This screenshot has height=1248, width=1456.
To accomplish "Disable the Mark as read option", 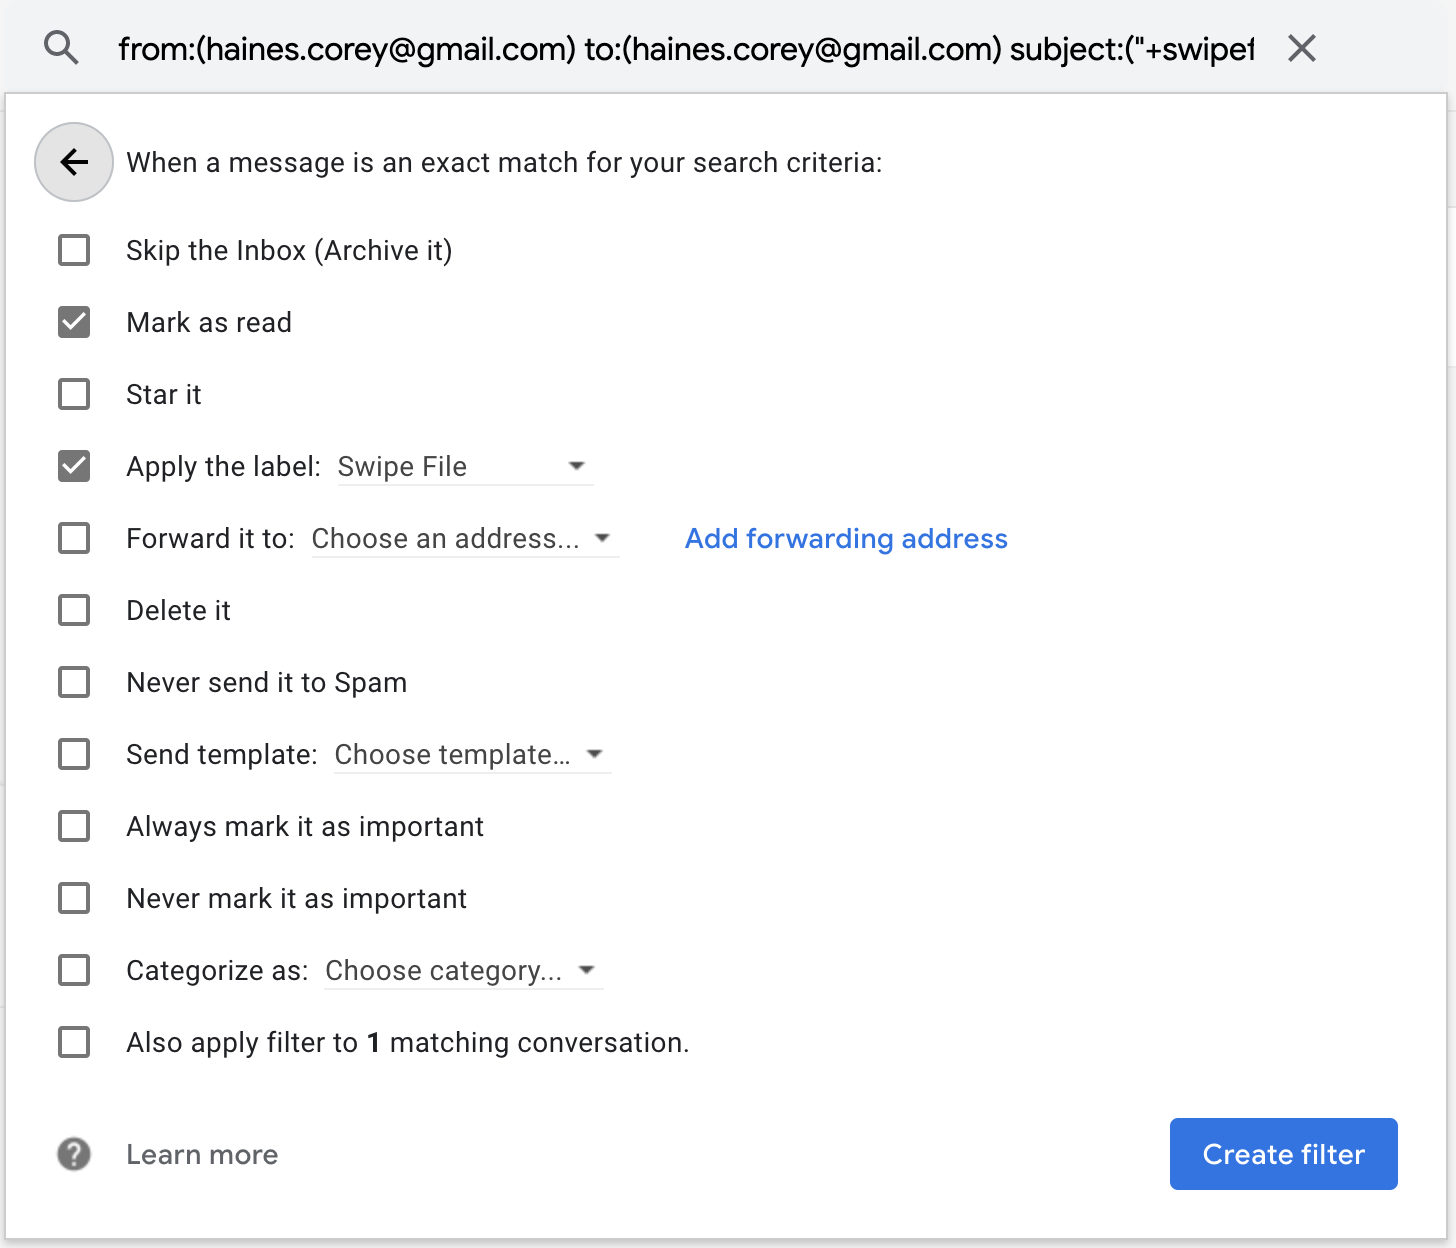I will (73, 322).
